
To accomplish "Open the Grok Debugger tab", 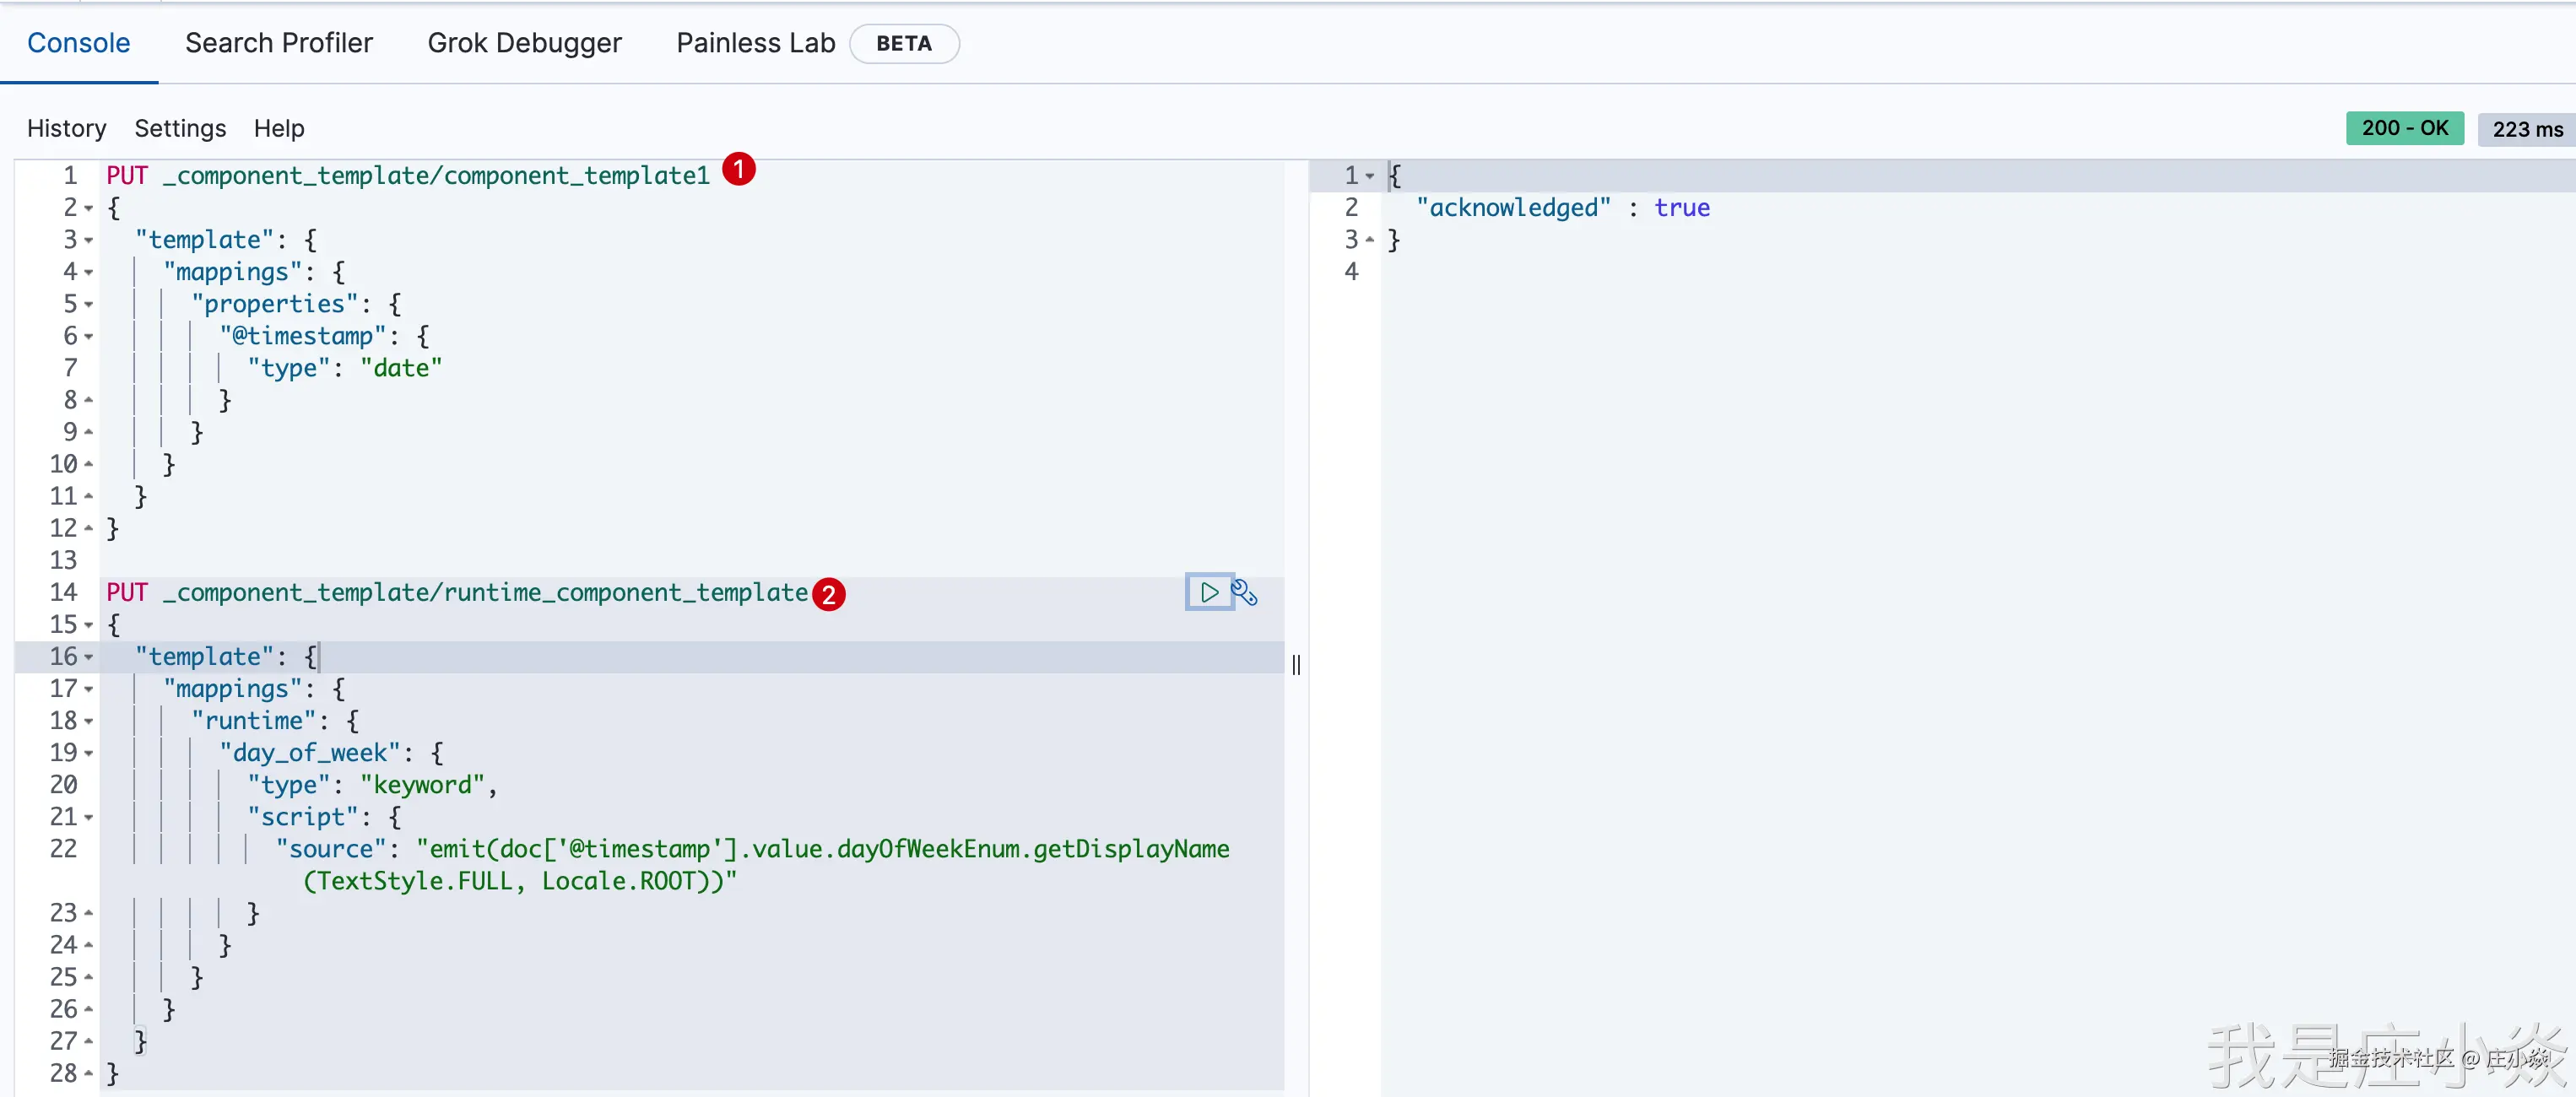I will (524, 43).
